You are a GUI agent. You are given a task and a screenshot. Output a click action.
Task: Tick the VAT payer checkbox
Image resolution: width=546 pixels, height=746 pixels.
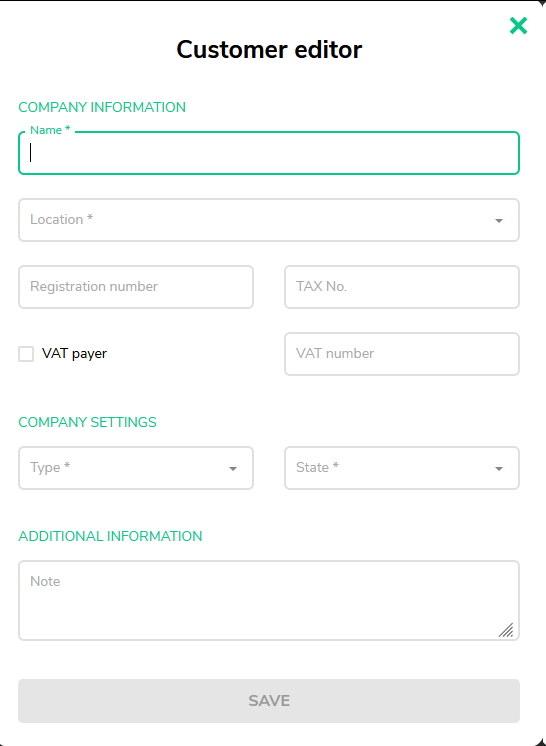(x=26, y=354)
